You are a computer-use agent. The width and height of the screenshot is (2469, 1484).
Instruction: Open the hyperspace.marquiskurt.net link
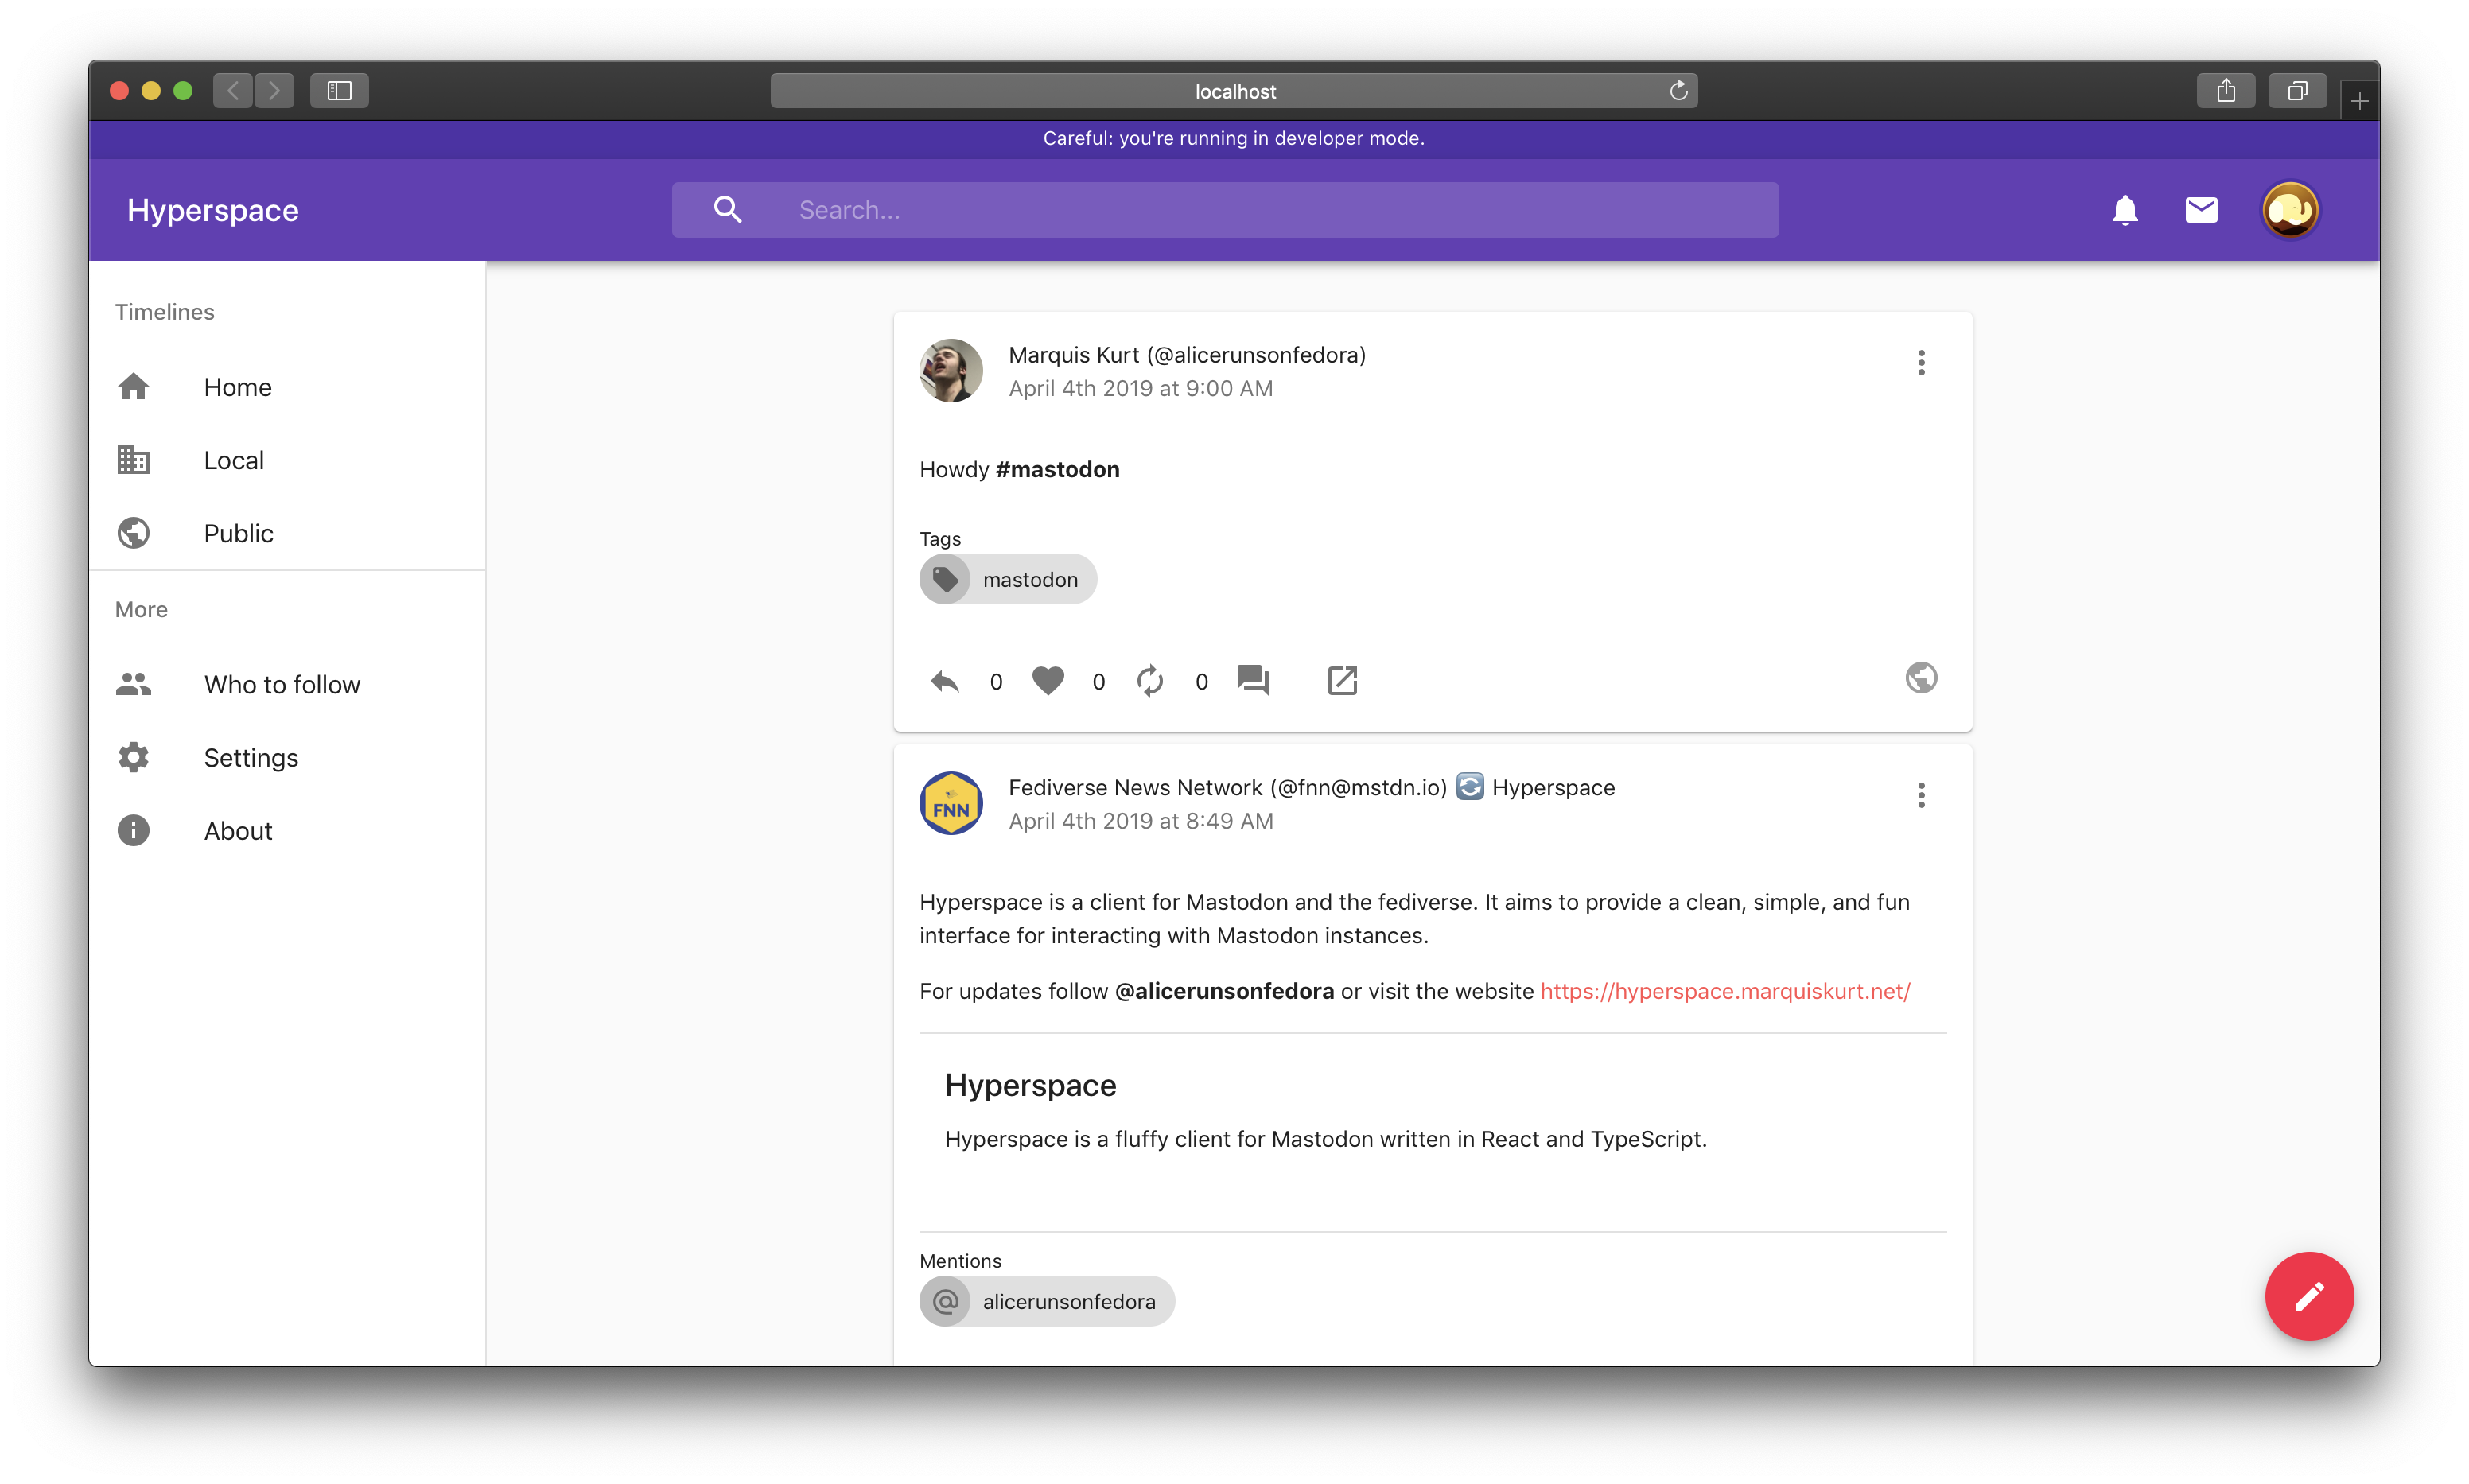[1725, 991]
